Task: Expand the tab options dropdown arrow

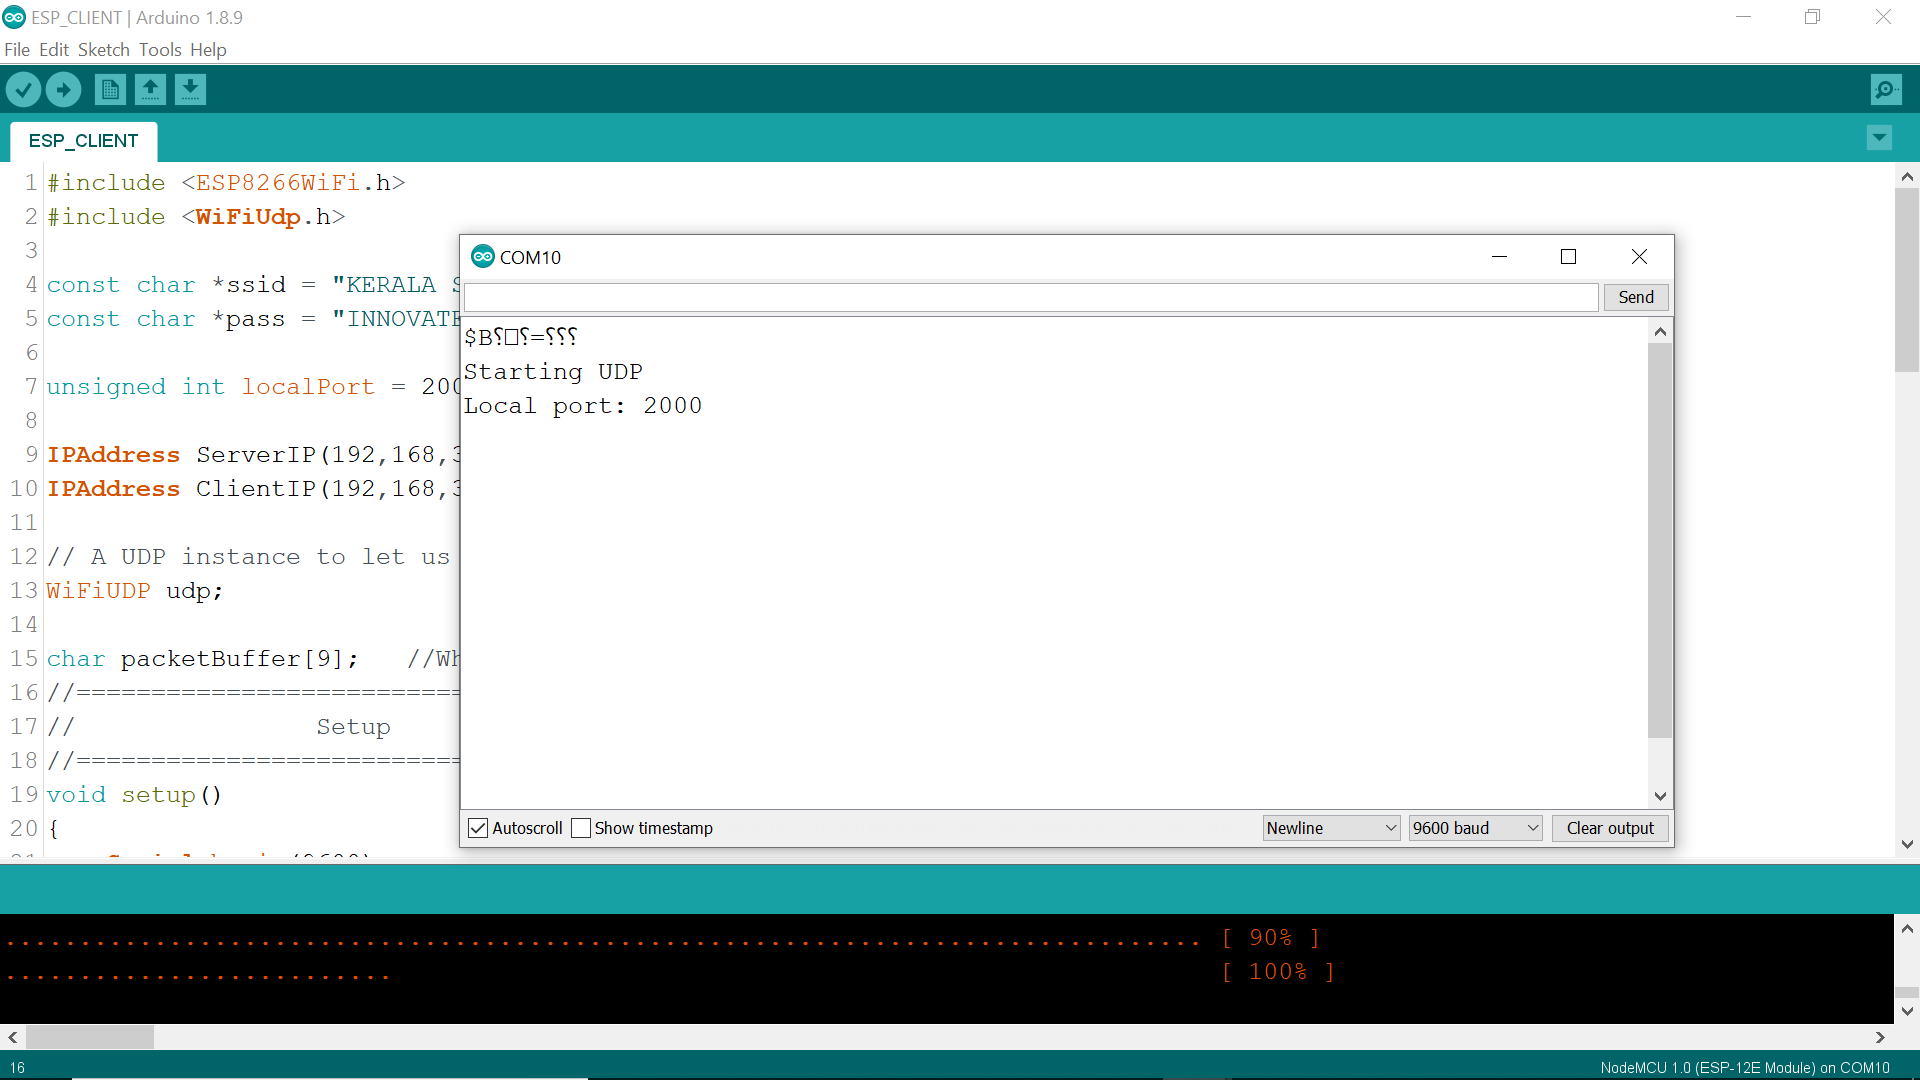Action: pyautogui.click(x=1879, y=138)
